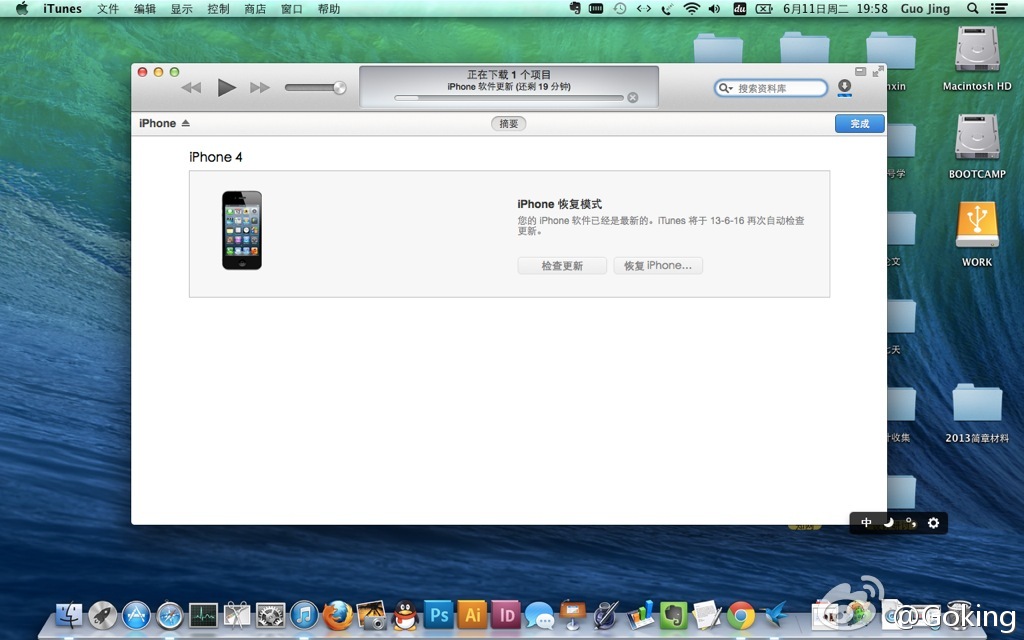Click the 检查更新 button
Image resolution: width=1024 pixels, height=640 pixels.
[562, 266]
